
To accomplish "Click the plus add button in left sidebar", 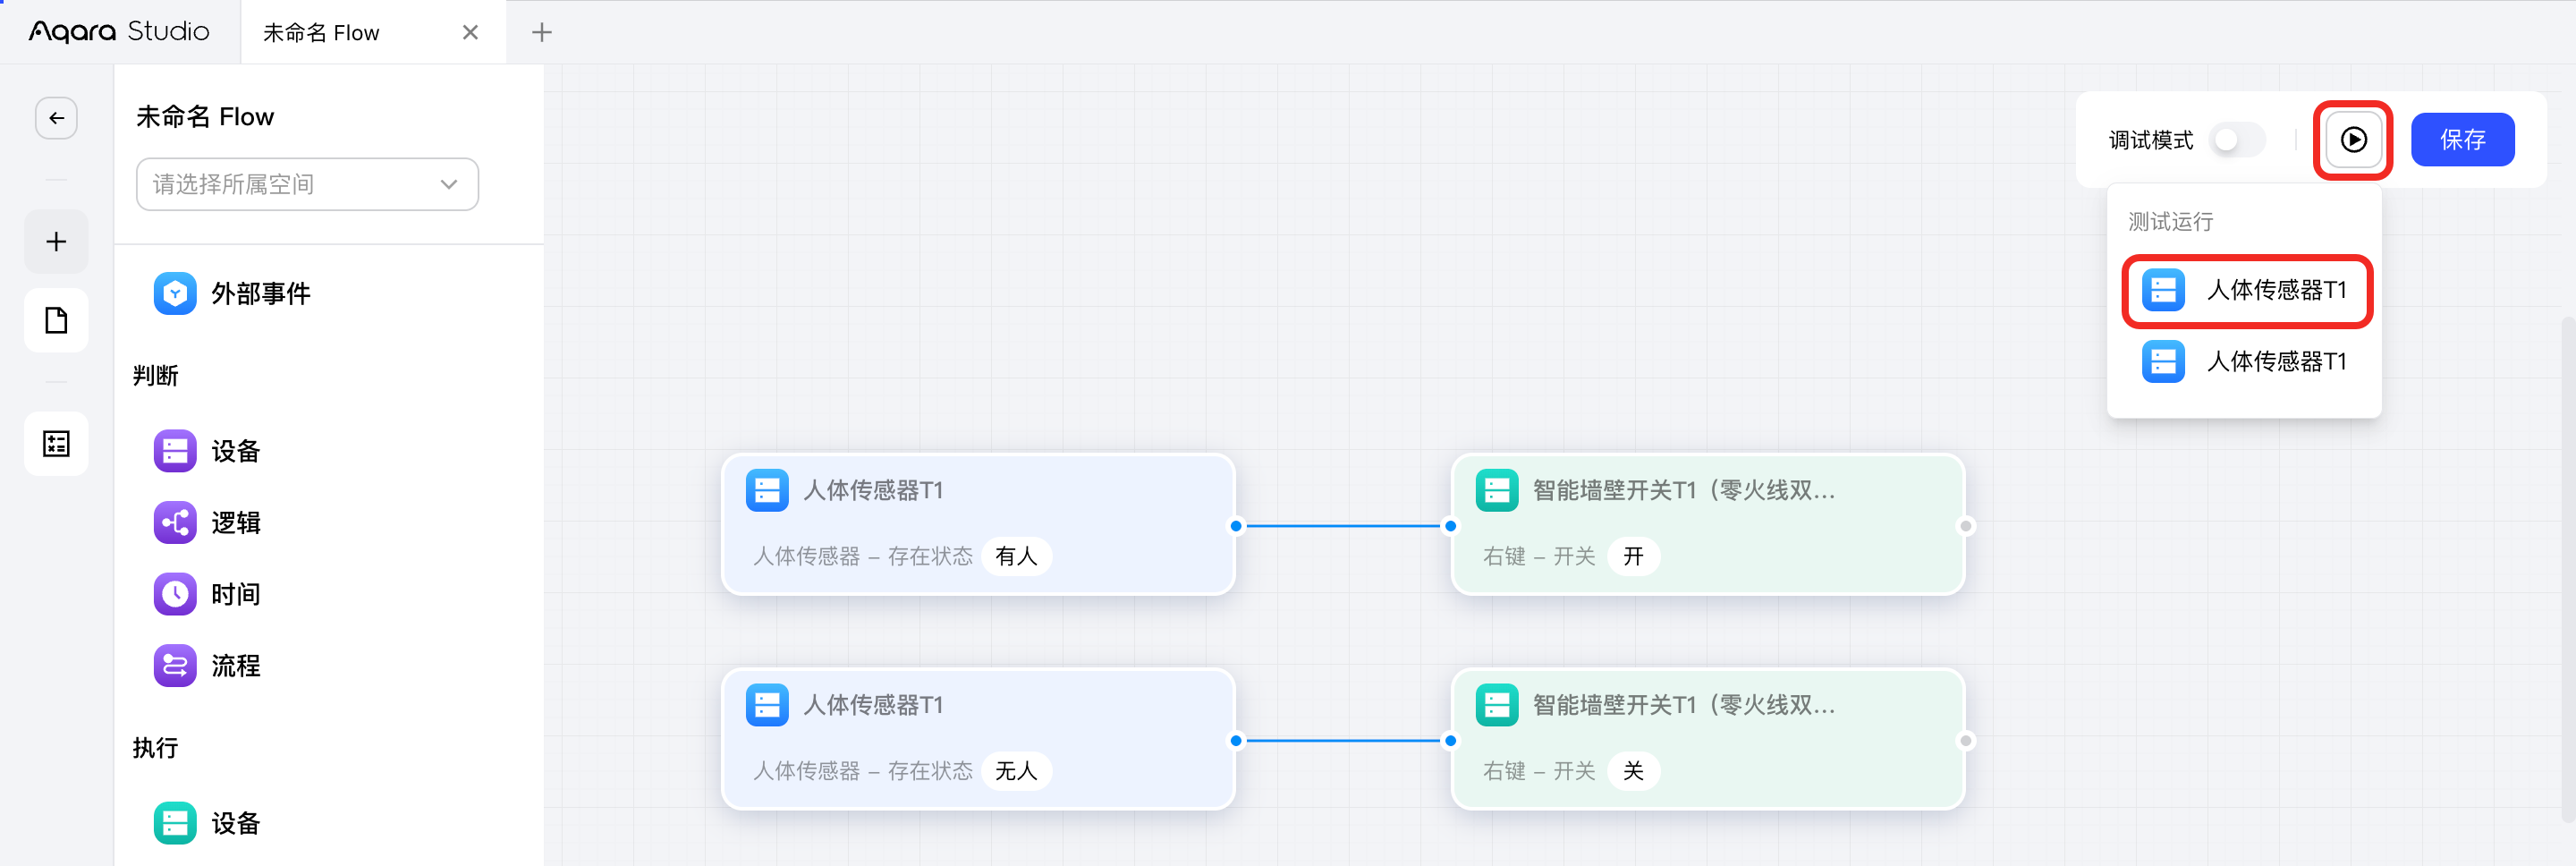I will point(57,241).
